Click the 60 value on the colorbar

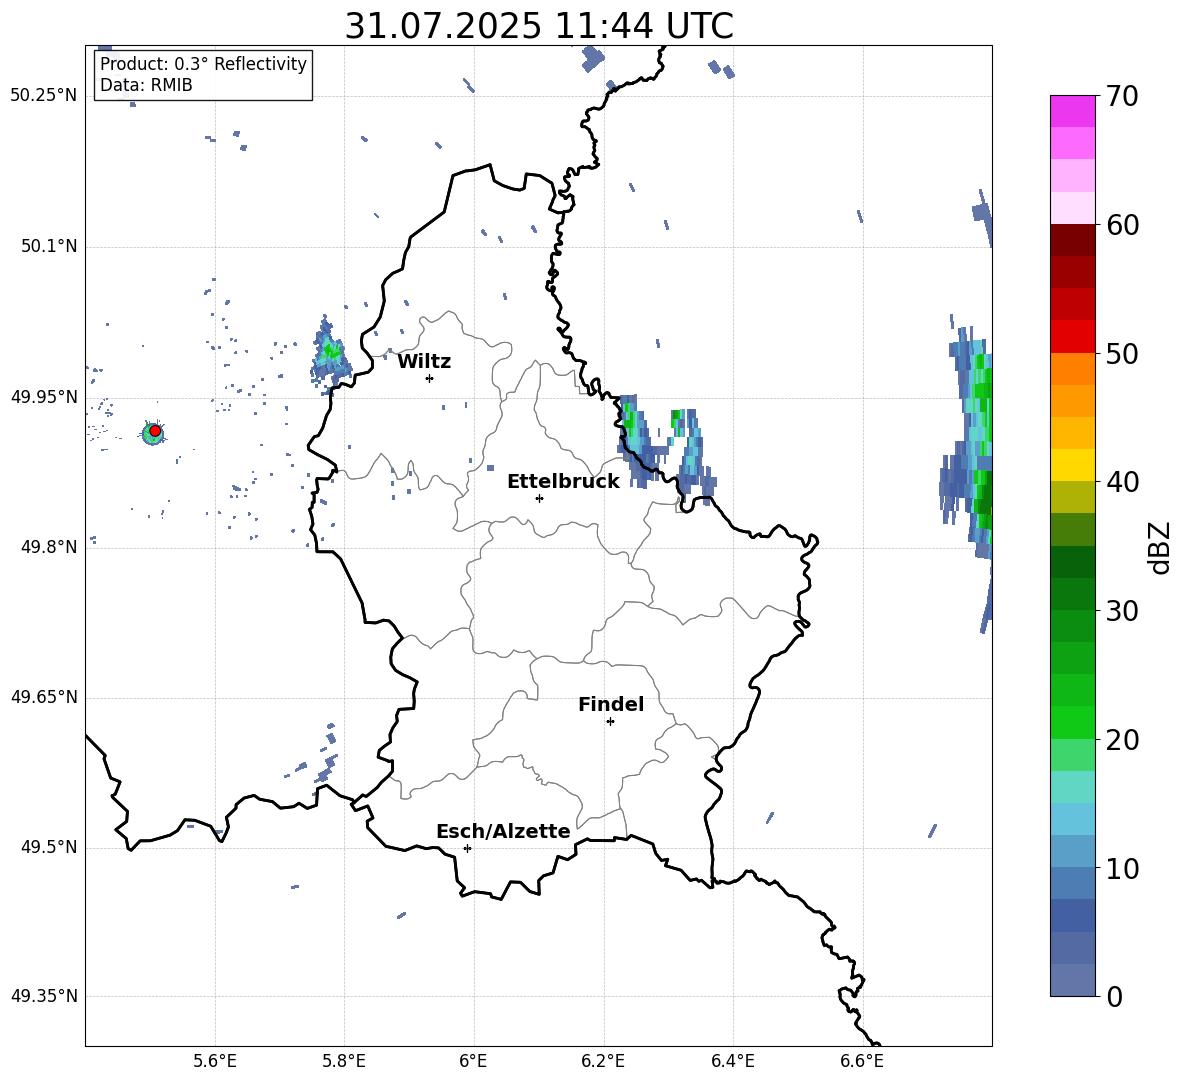coord(1122,225)
